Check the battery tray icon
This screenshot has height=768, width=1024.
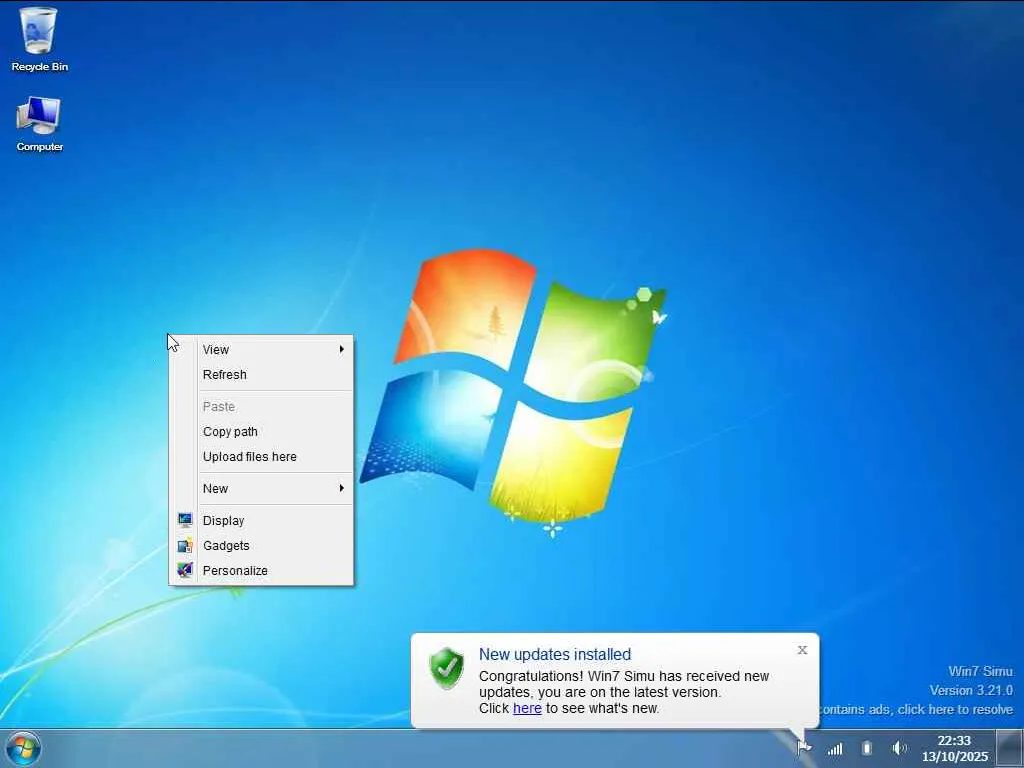pos(867,748)
